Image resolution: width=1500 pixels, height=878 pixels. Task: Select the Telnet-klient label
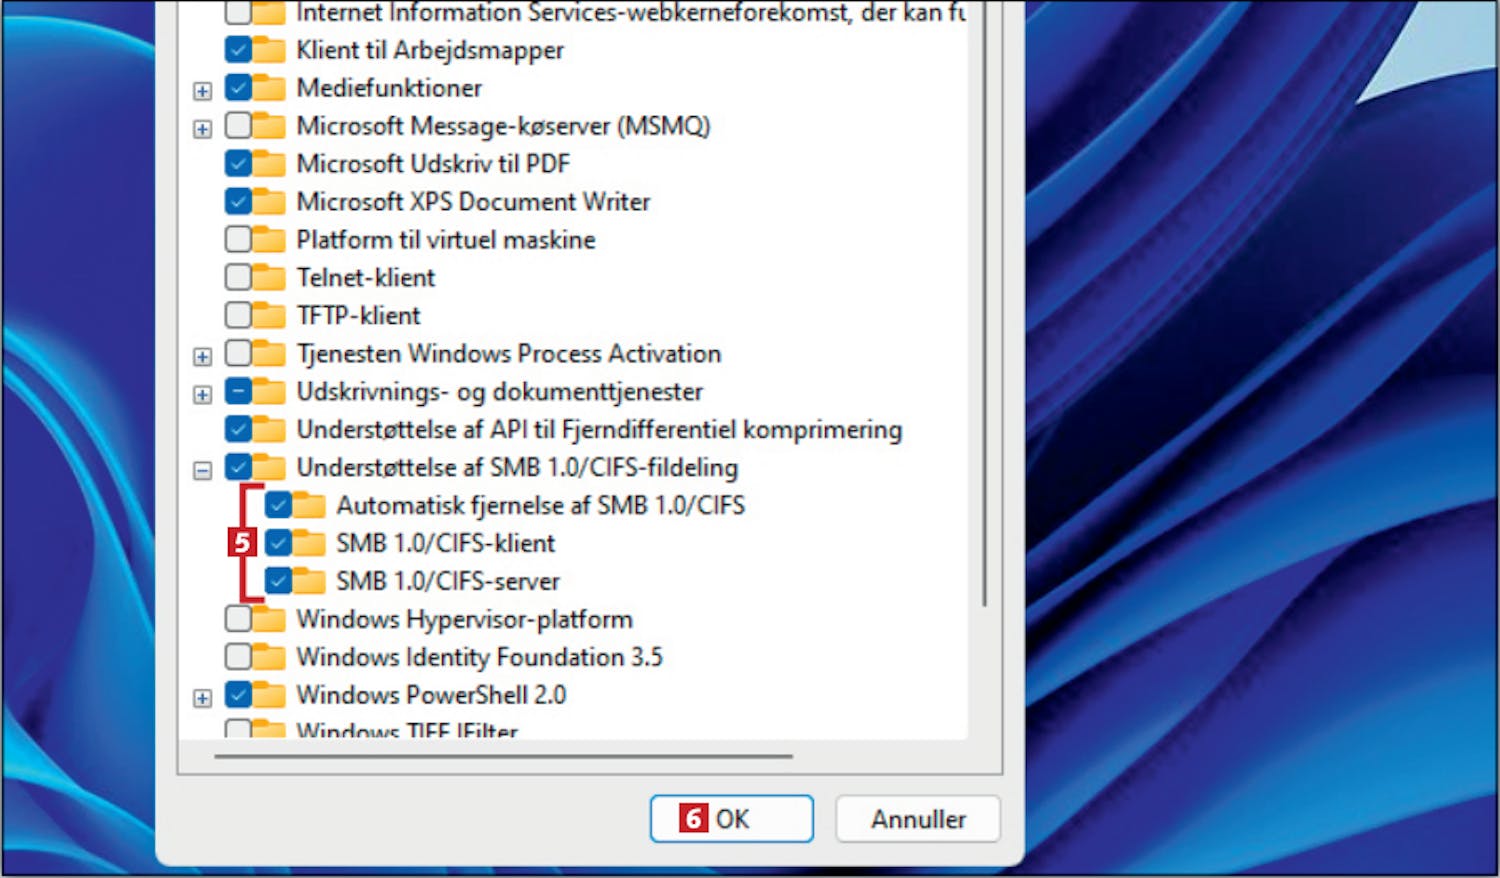366,277
